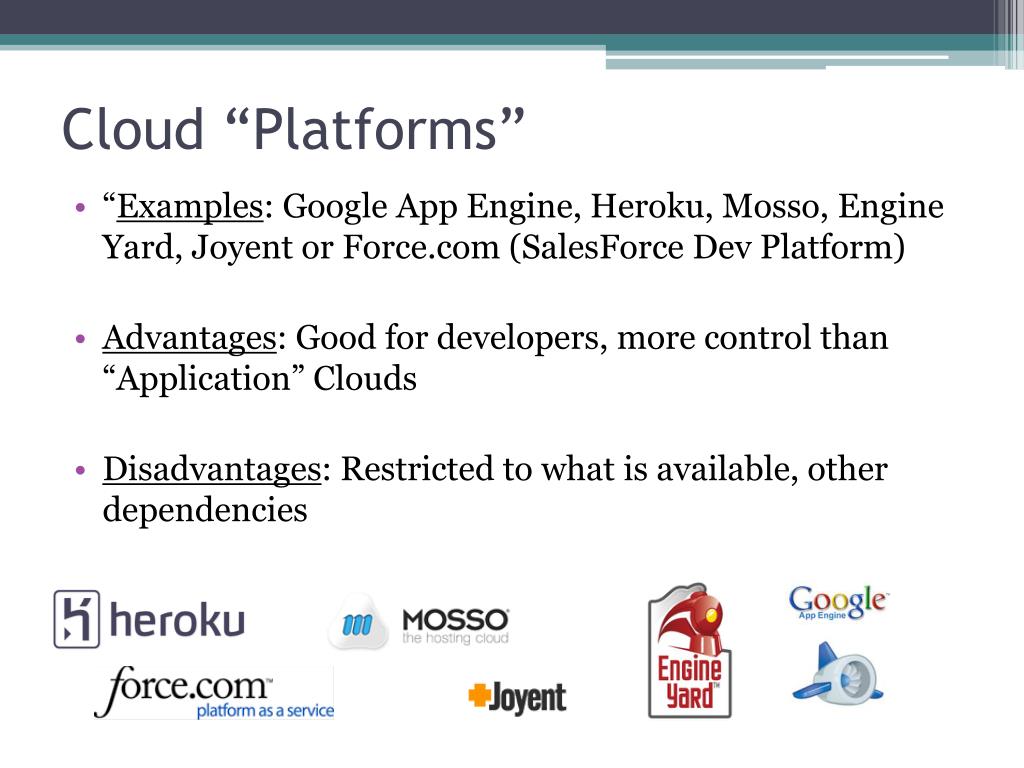Click the word "Mosso," in the examples bullet
Screen dimensions: 1024x768
(x=775, y=206)
